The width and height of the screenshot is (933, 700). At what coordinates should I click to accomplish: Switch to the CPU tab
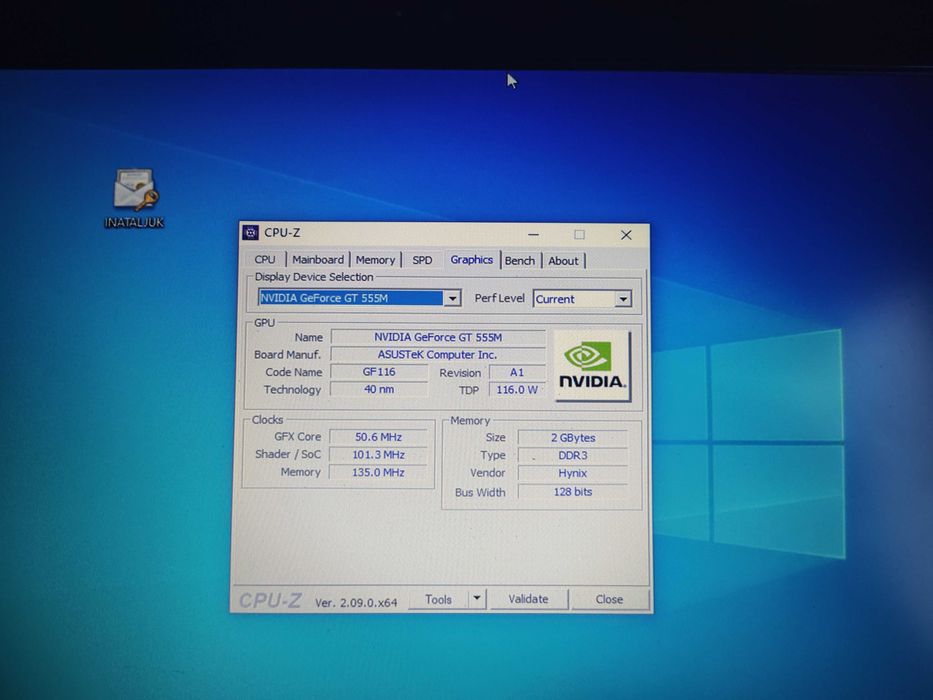(x=265, y=260)
